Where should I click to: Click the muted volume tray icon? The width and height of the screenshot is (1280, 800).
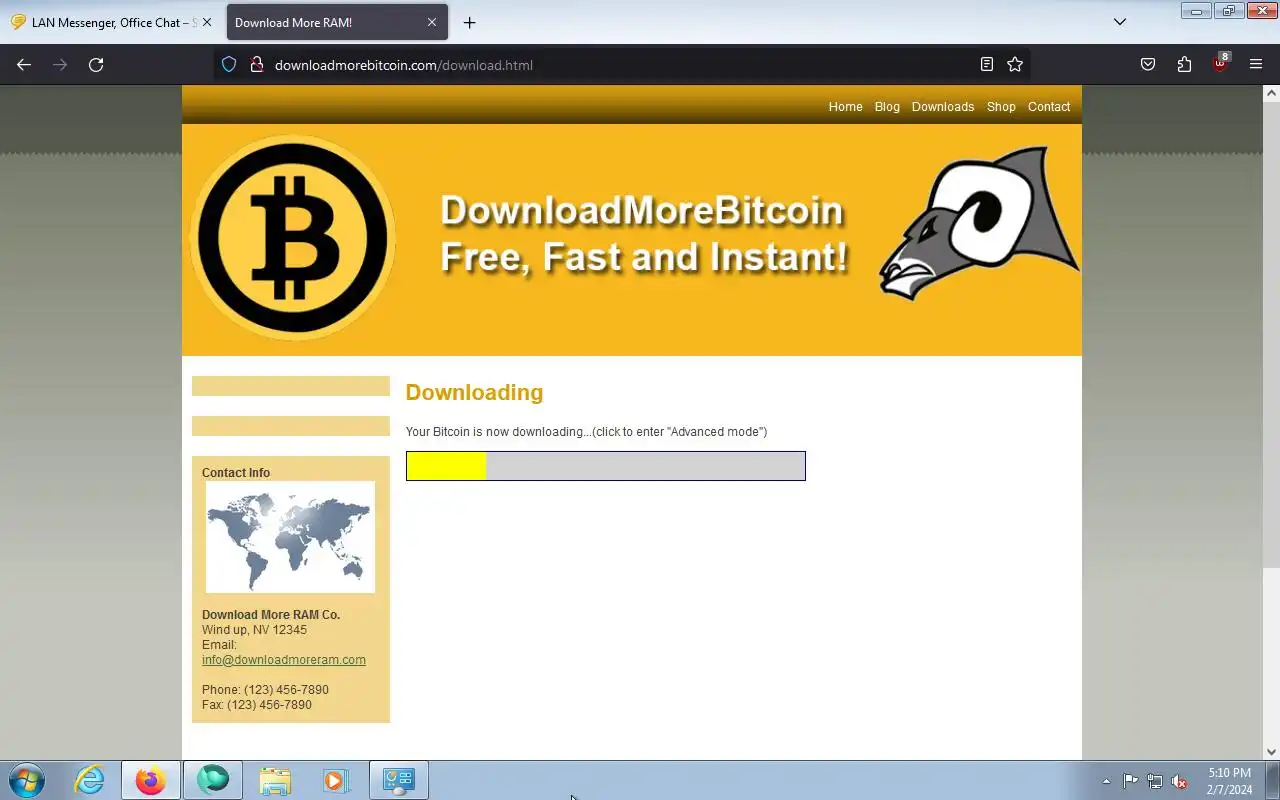click(1180, 781)
